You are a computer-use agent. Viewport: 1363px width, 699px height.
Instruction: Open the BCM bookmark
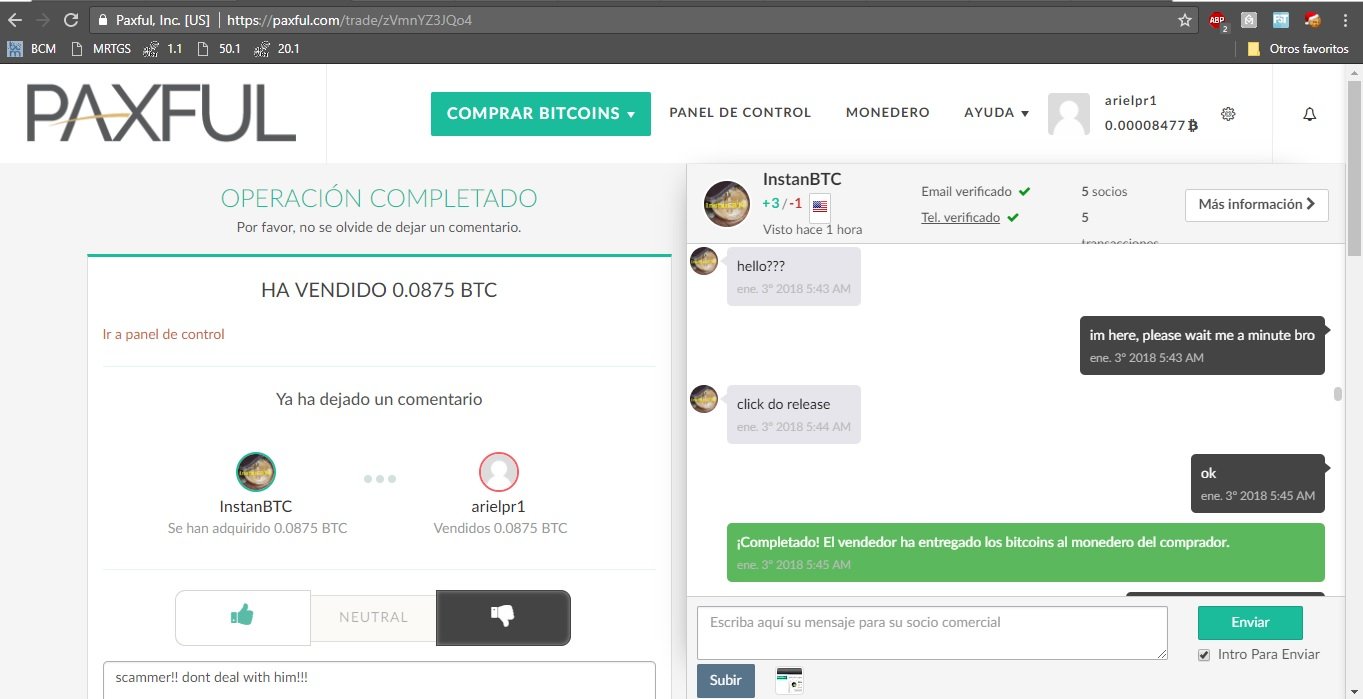pyautogui.click(x=32, y=48)
